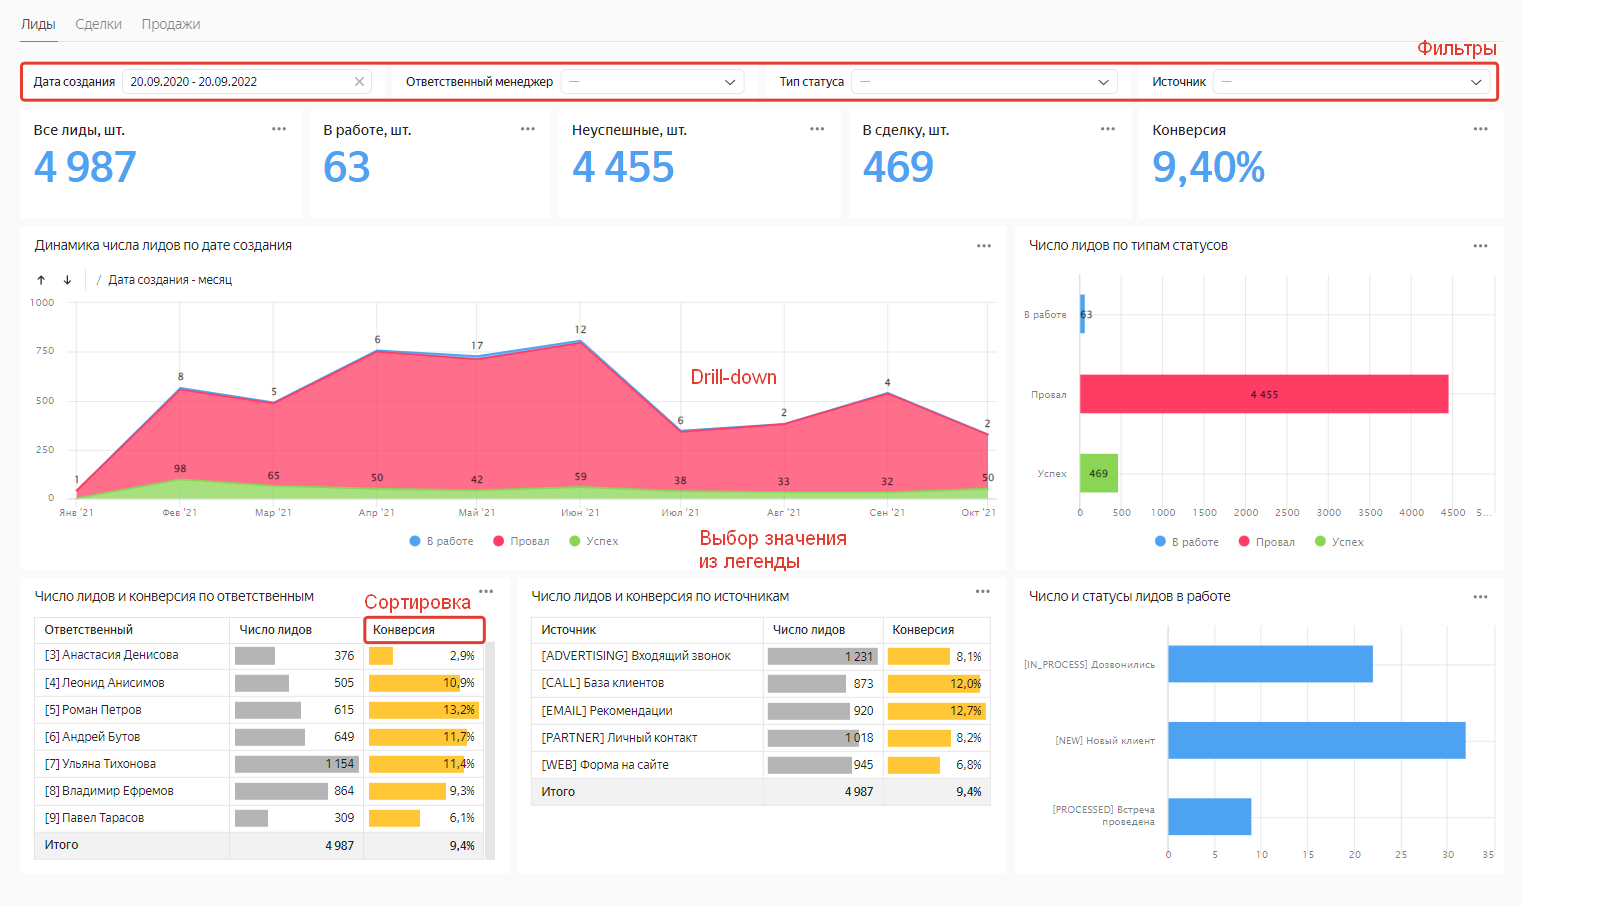Click the drill-up arrow icon
The width and height of the screenshot is (1609, 905).
coord(41,280)
